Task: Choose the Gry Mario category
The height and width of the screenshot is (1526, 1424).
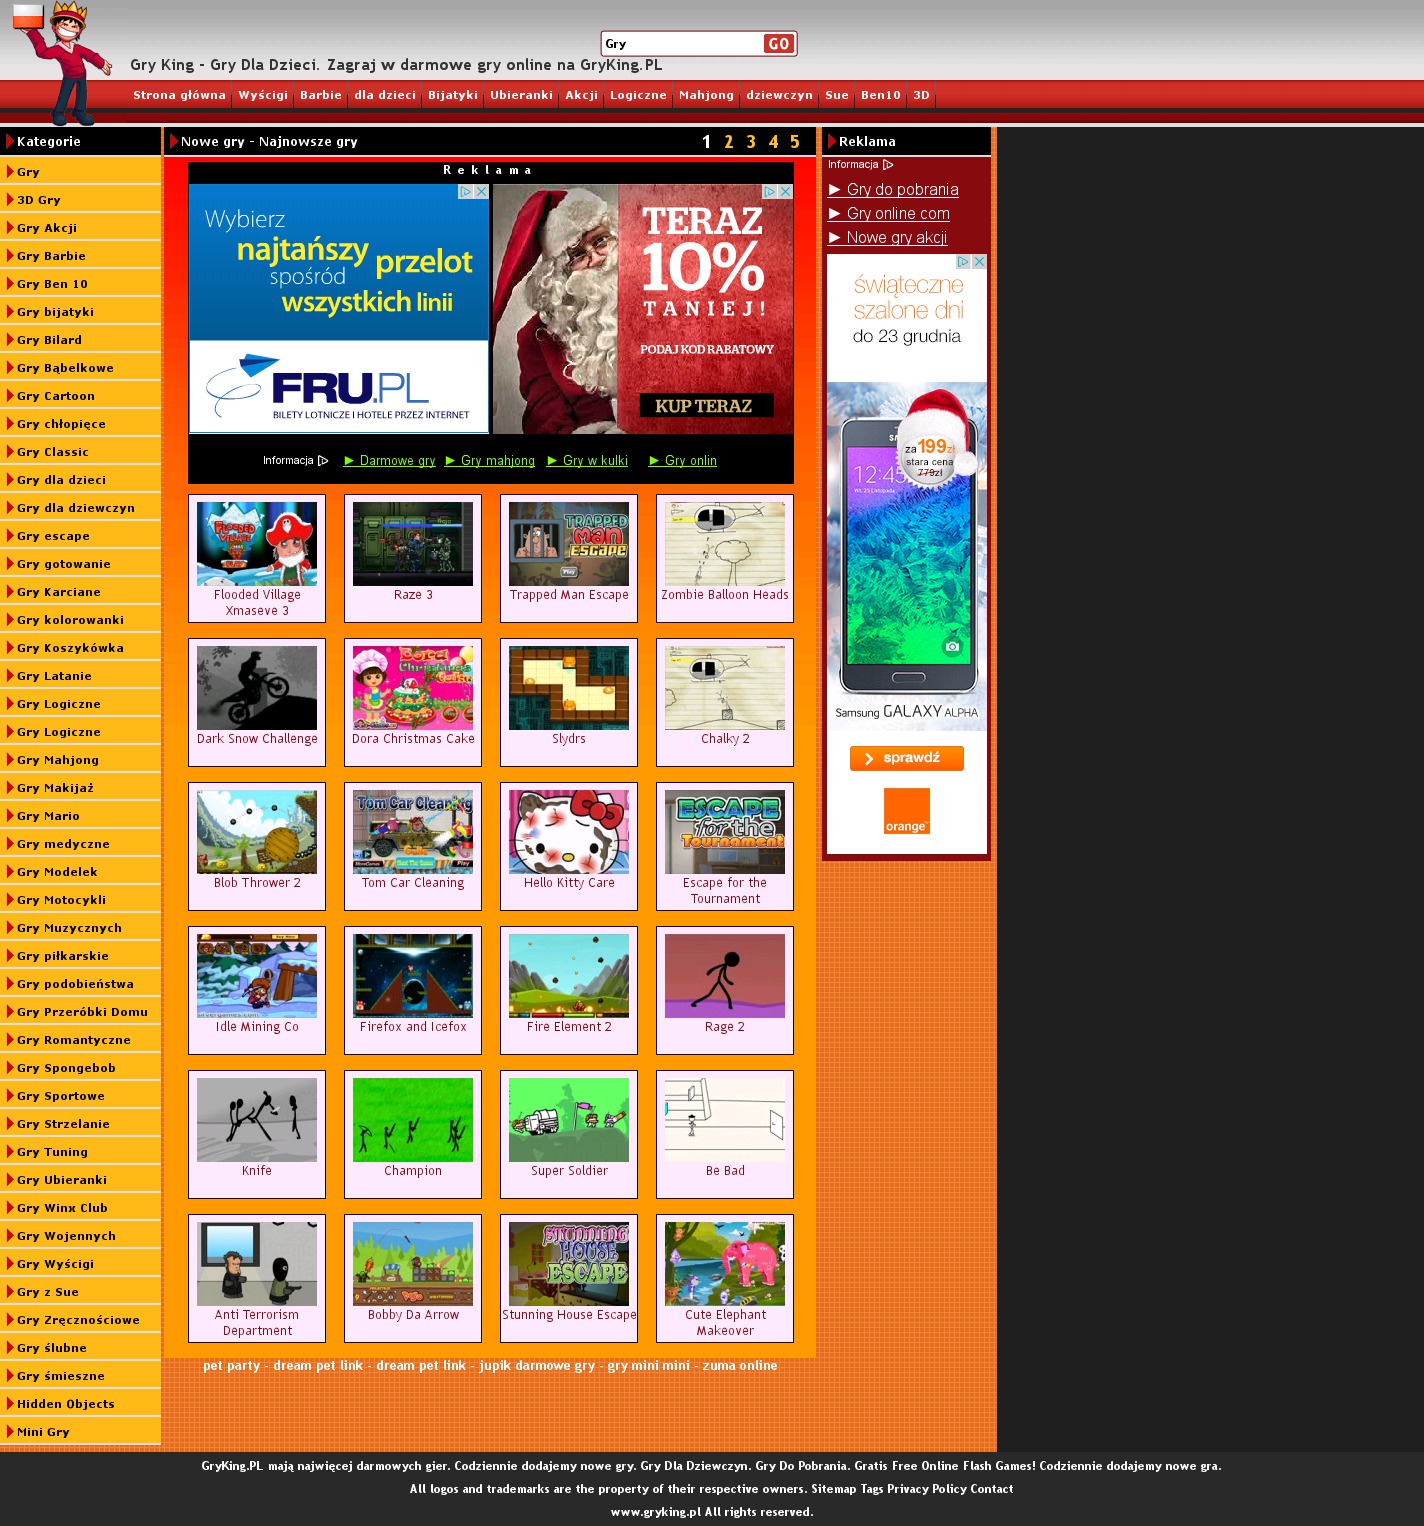Action: [48, 816]
